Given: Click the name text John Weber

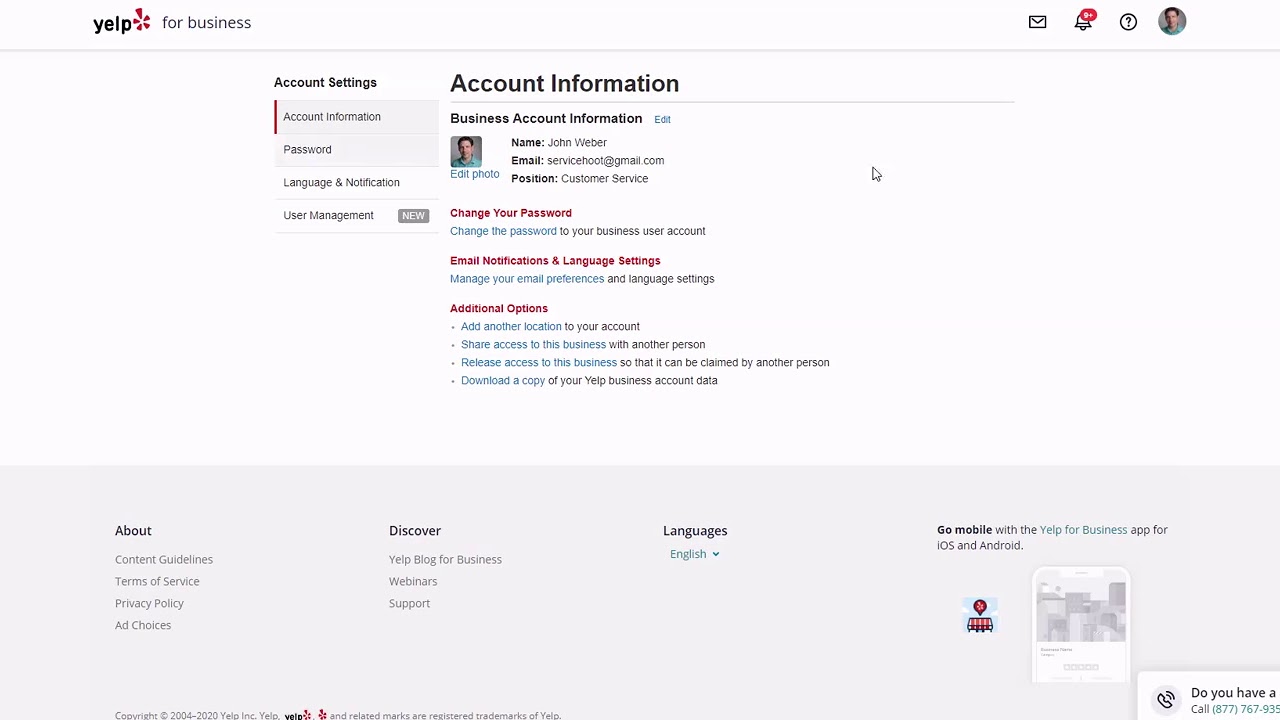Looking at the screenshot, I should pyautogui.click(x=577, y=143).
